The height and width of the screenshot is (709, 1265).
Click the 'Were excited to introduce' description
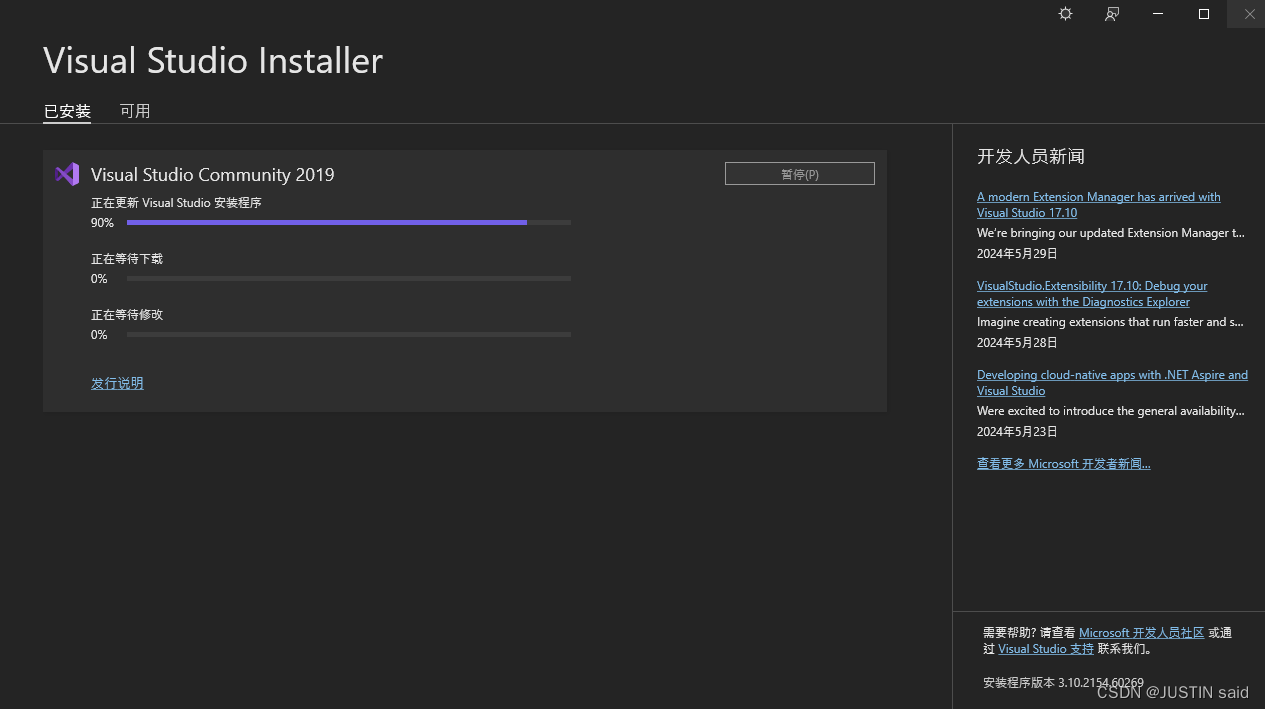coord(1111,411)
